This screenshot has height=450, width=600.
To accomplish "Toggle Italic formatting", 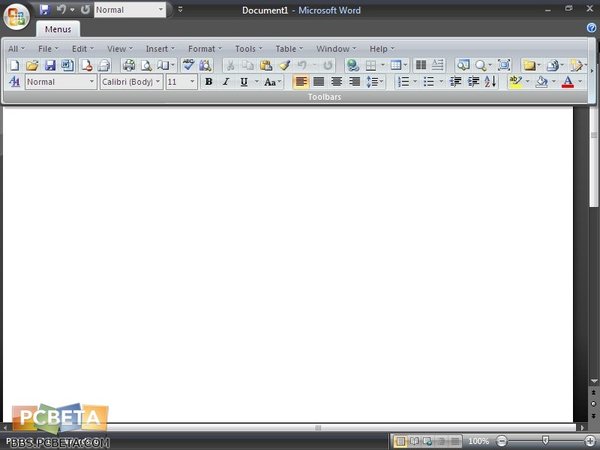I will coord(226,82).
